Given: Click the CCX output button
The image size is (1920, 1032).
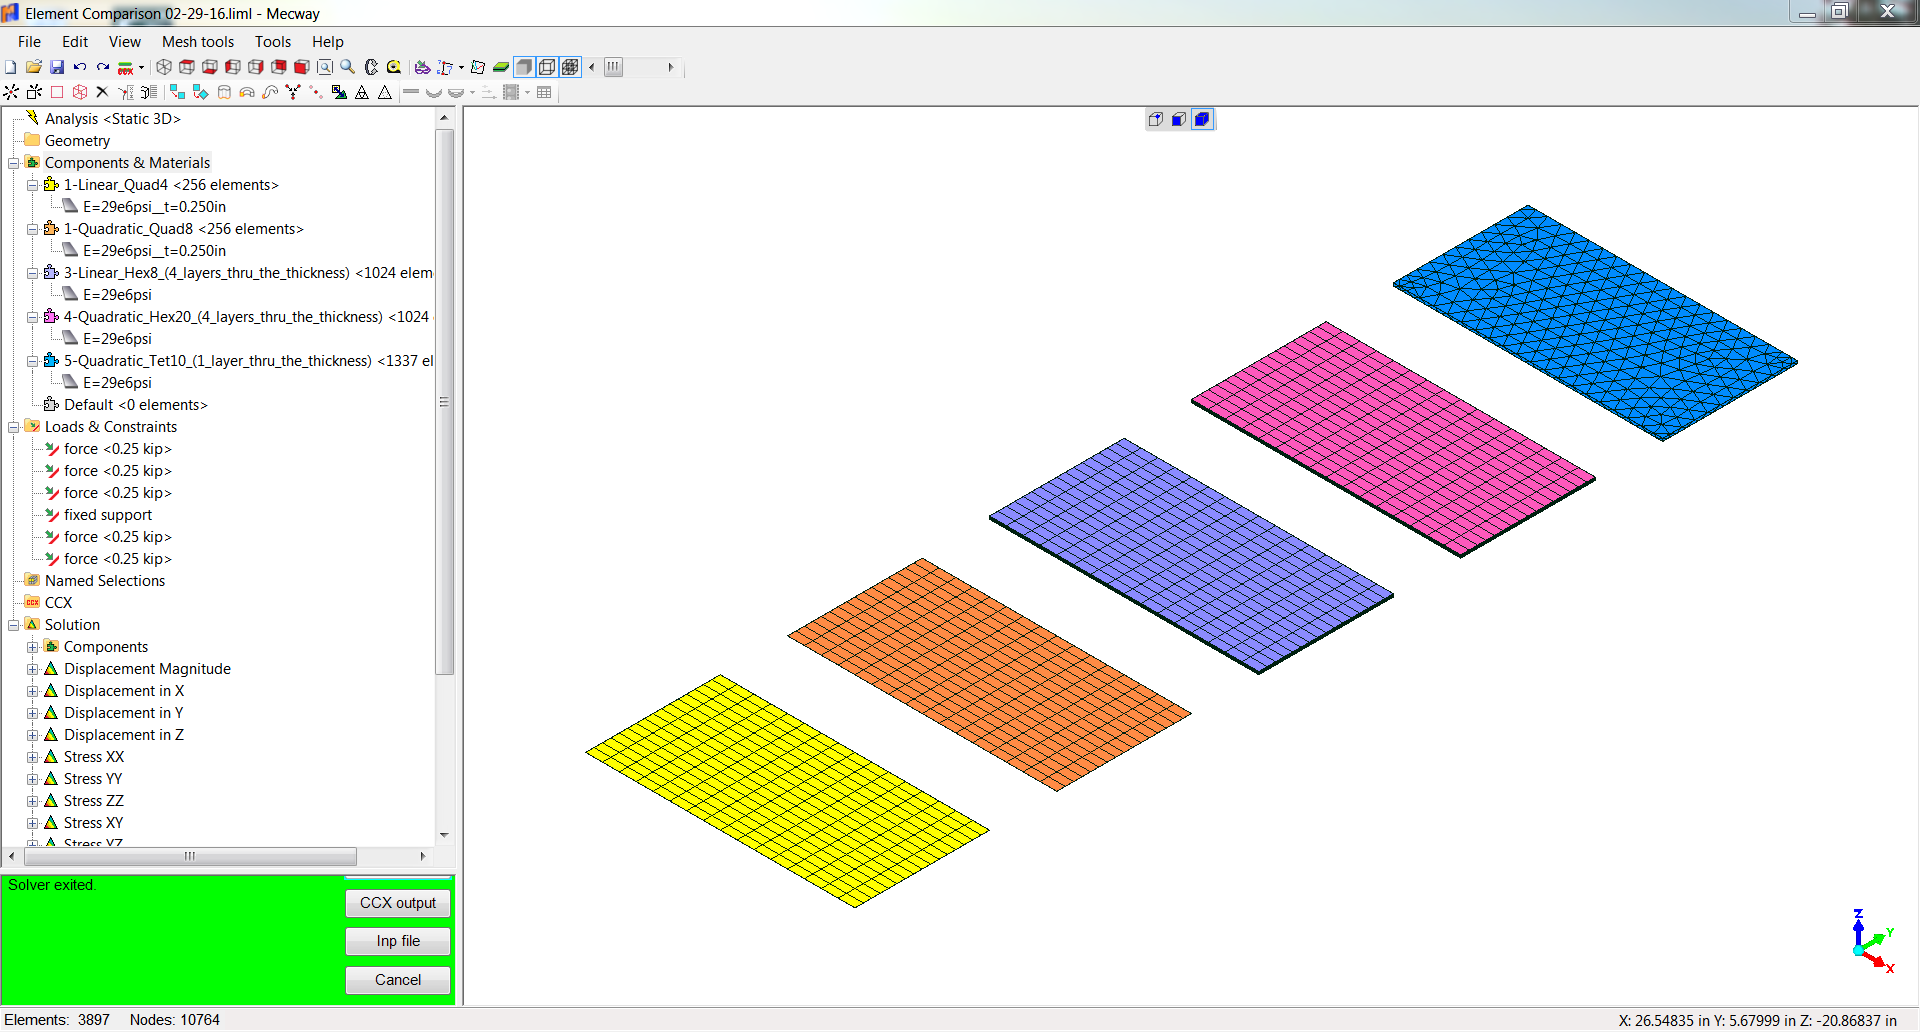Looking at the screenshot, I should pyautogui.click(x=397, y=903).
